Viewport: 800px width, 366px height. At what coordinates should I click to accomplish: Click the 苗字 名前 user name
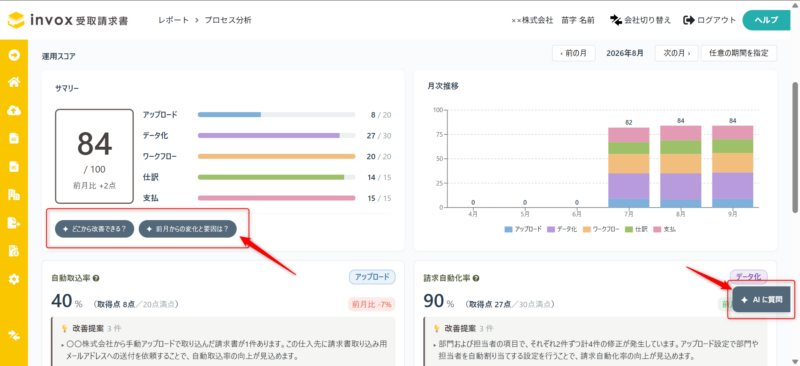coord(578,20)
